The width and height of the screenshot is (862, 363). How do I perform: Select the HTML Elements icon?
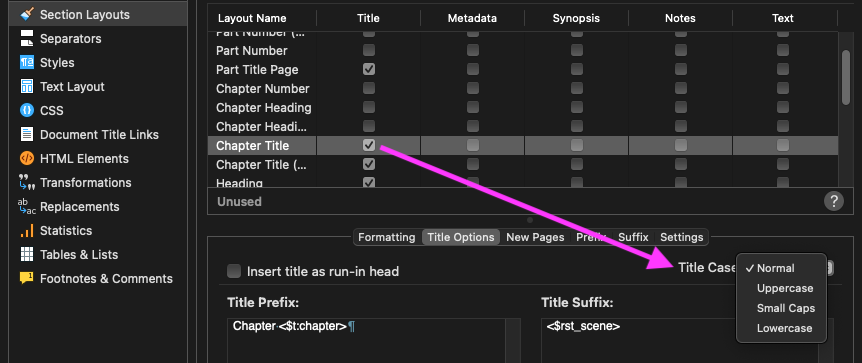[26, 158]
